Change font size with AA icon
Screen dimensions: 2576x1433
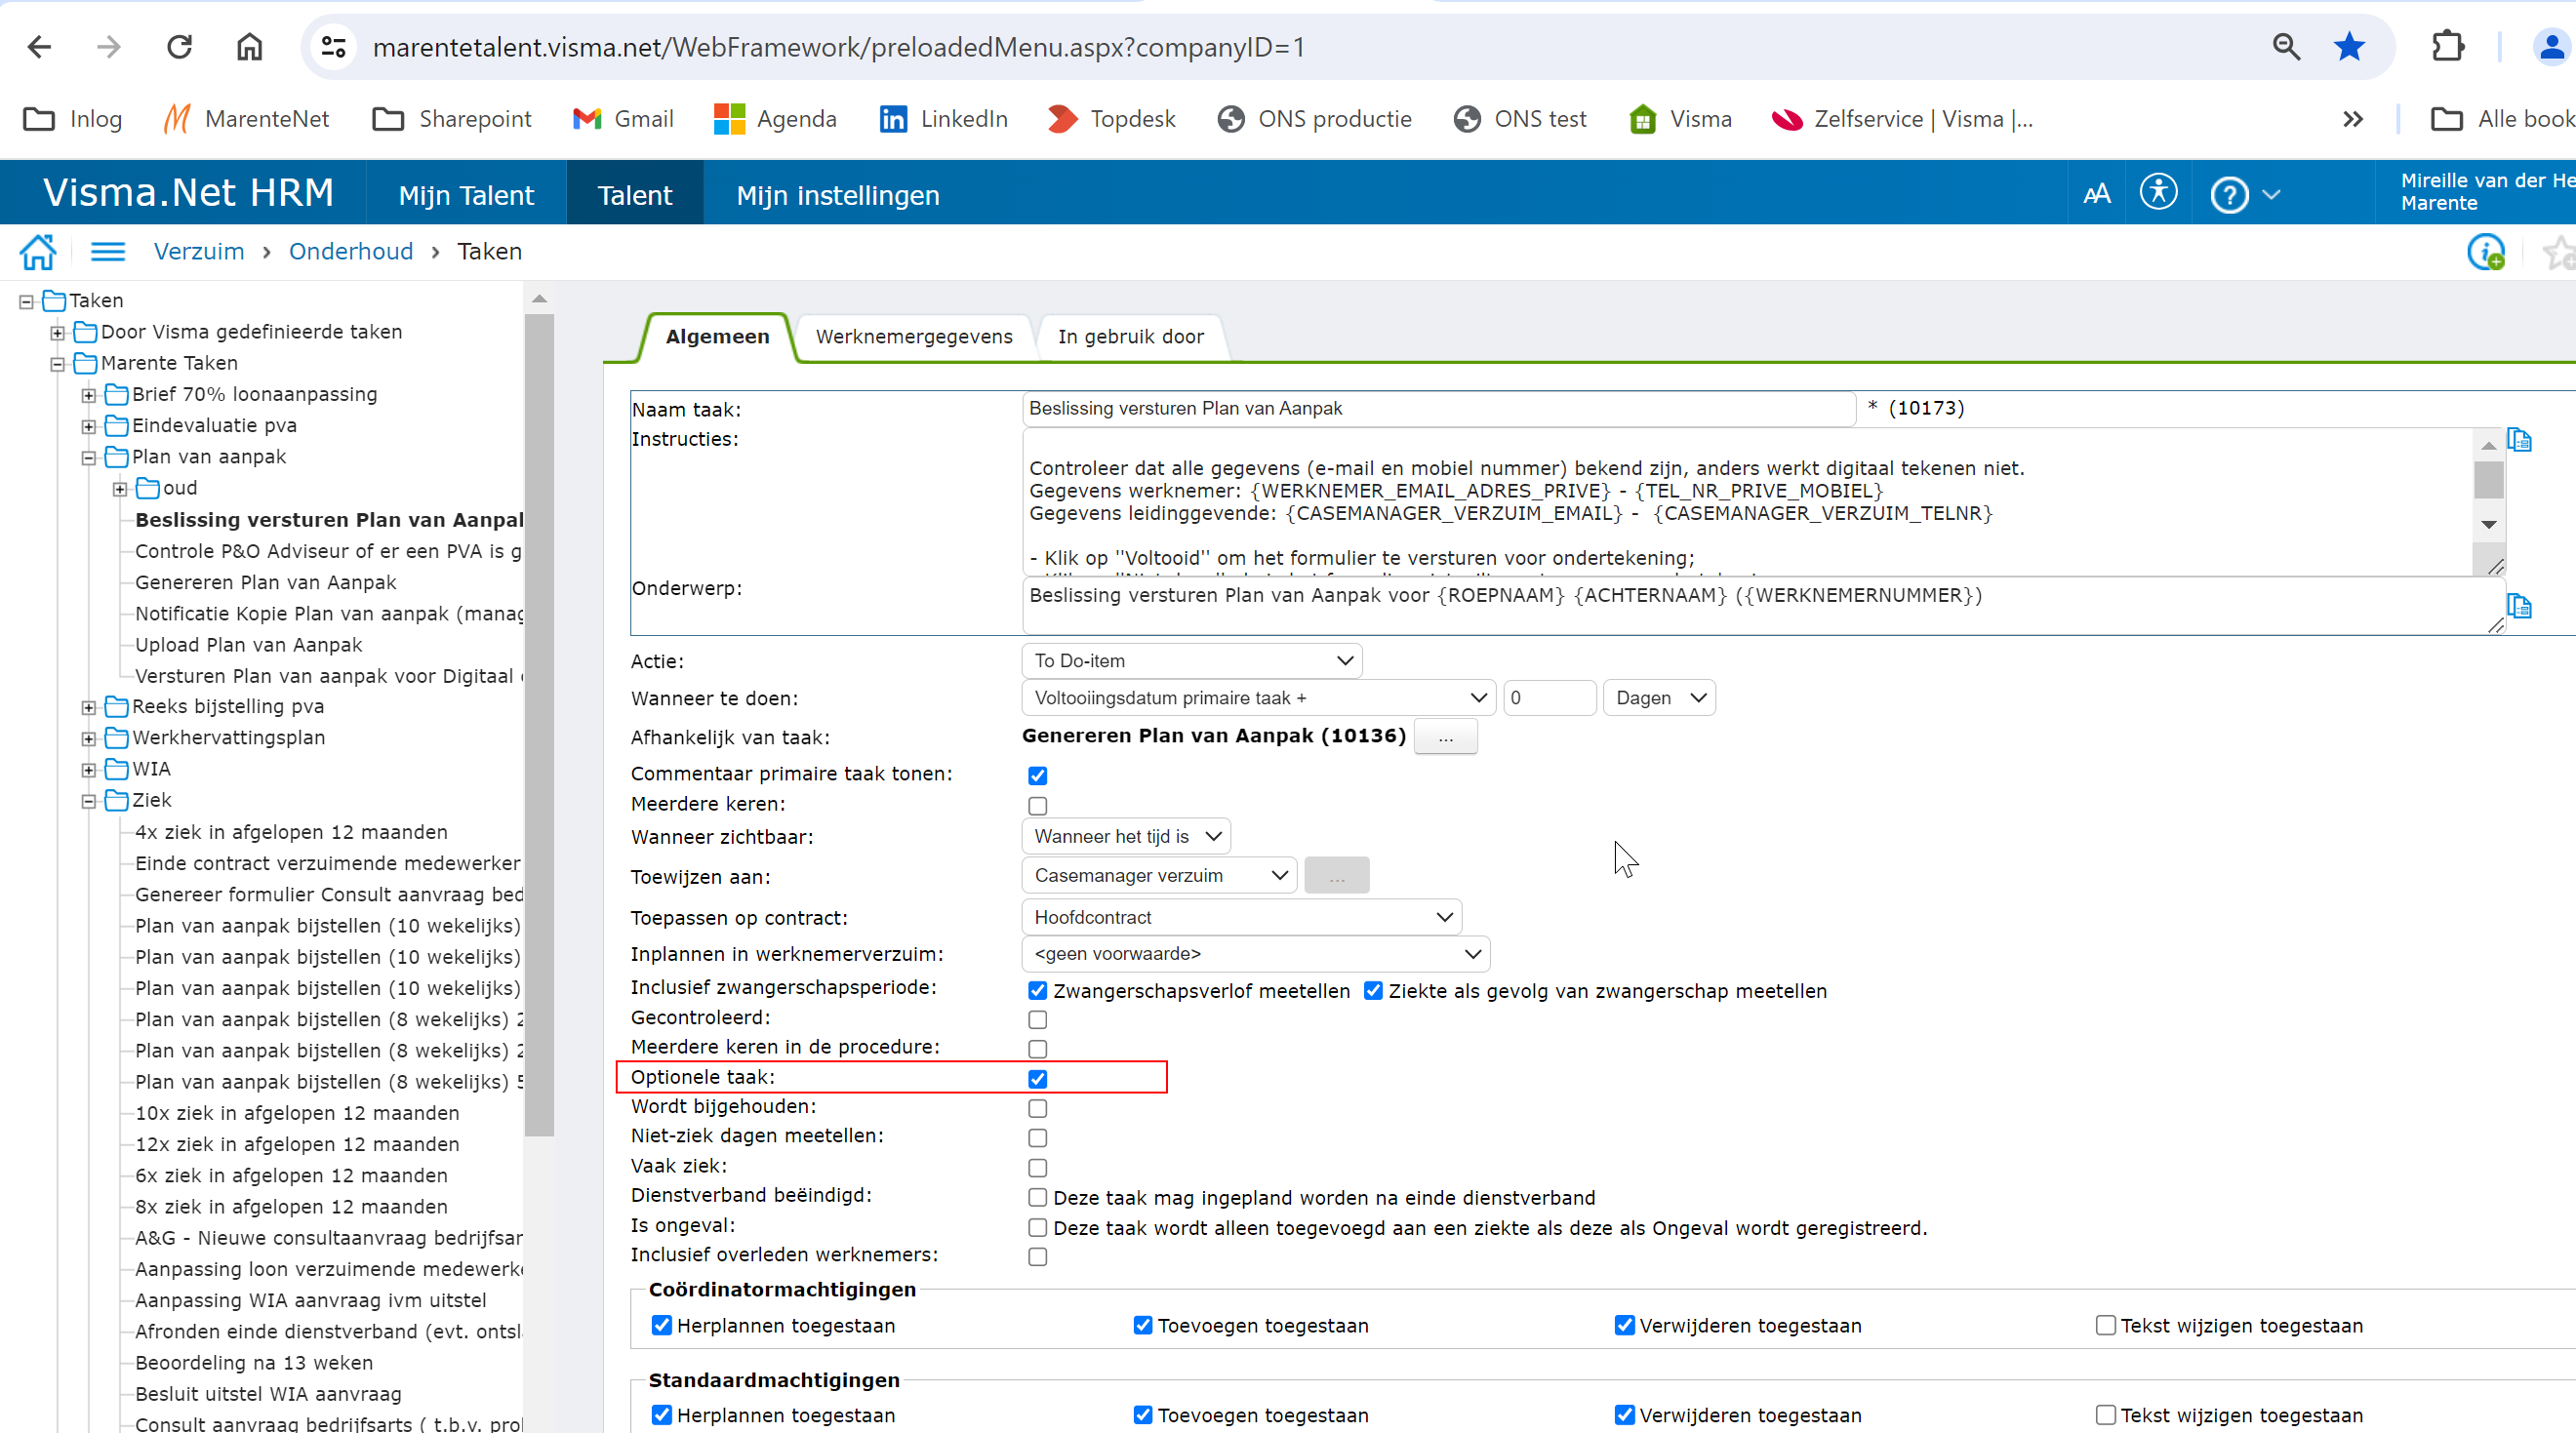pos(2096,194)
